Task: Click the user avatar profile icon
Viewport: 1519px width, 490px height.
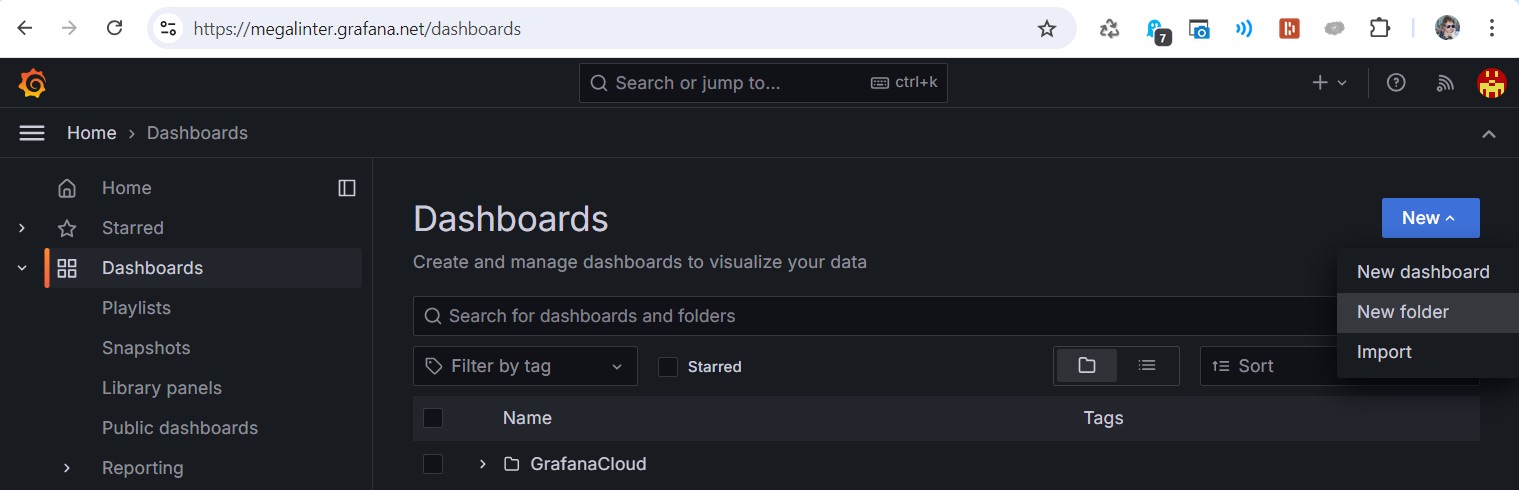Action: (x=1491, y=83)
